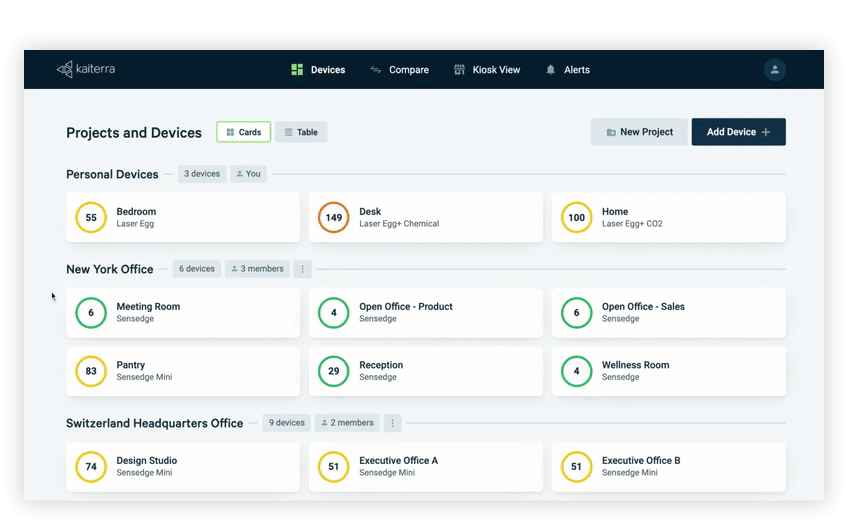Click the green 29 ring on Reception
This screenshot has width=848, height=525.
pos(333,371)
